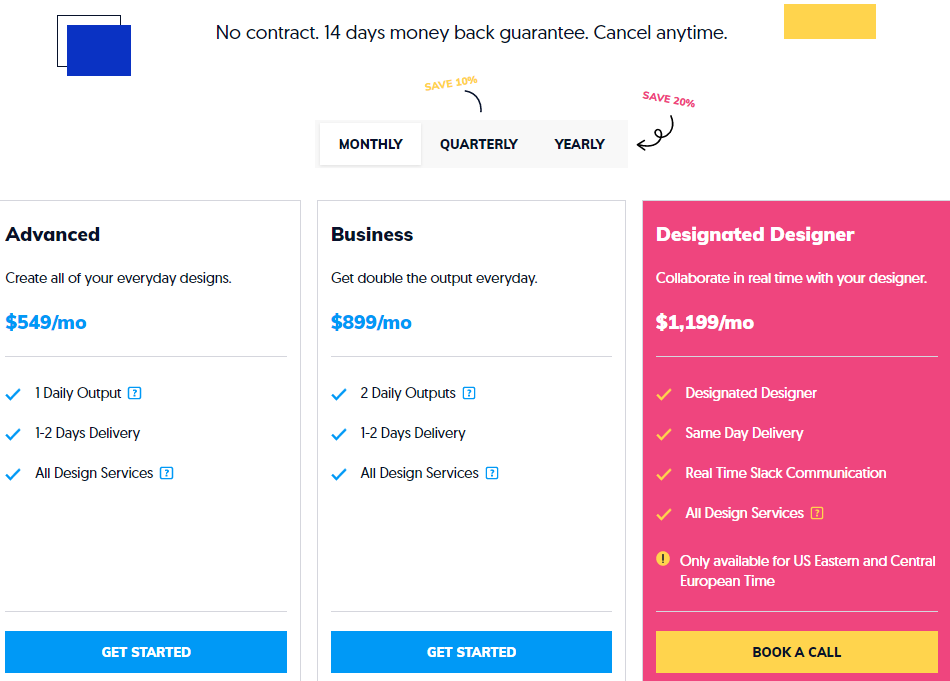Open help icon beside 1 Daily Output
This screenshot has width=950, height=681.
click(x=135, y=393)
